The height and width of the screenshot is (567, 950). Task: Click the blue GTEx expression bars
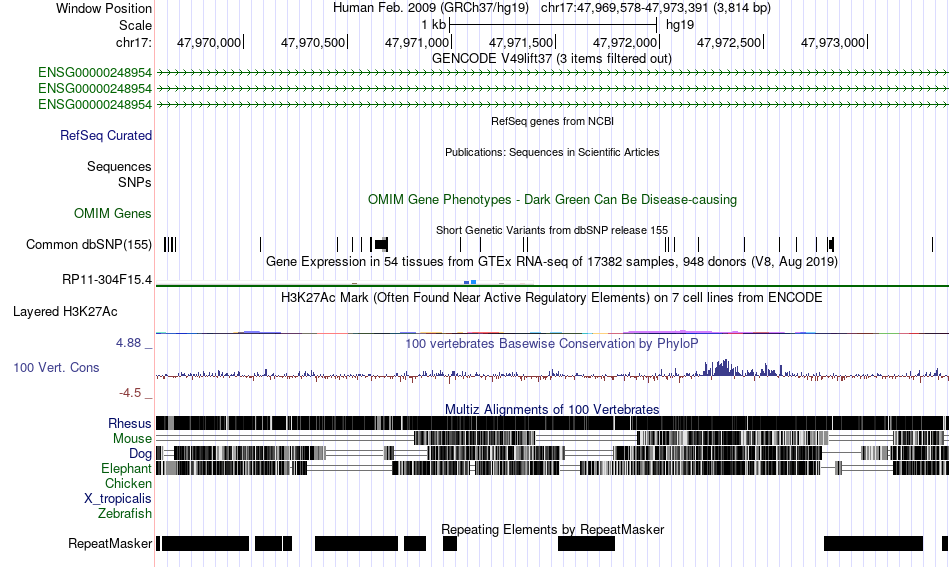470,282
